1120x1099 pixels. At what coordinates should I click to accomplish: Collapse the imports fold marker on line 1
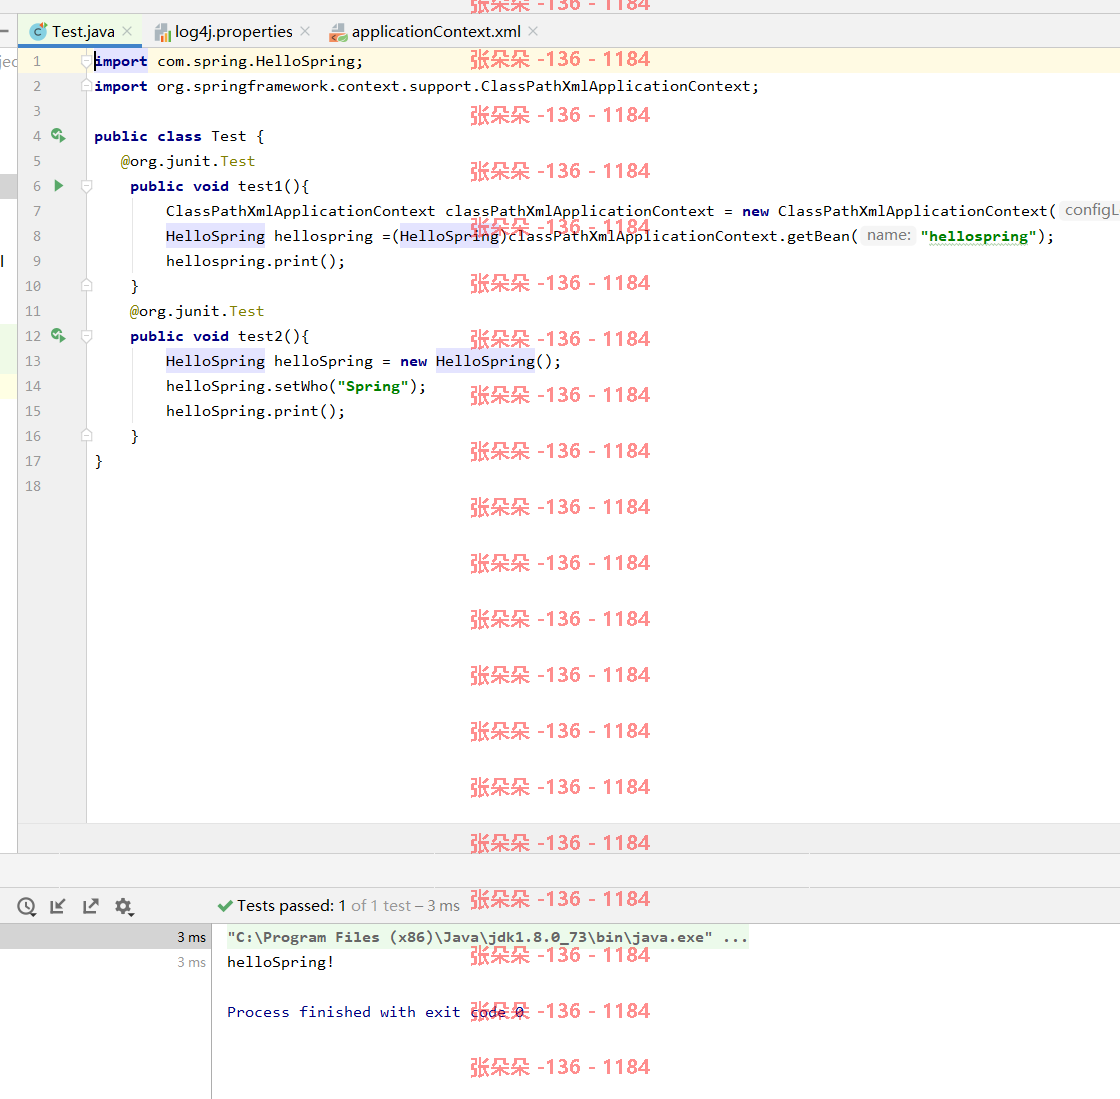pos(86,61)
